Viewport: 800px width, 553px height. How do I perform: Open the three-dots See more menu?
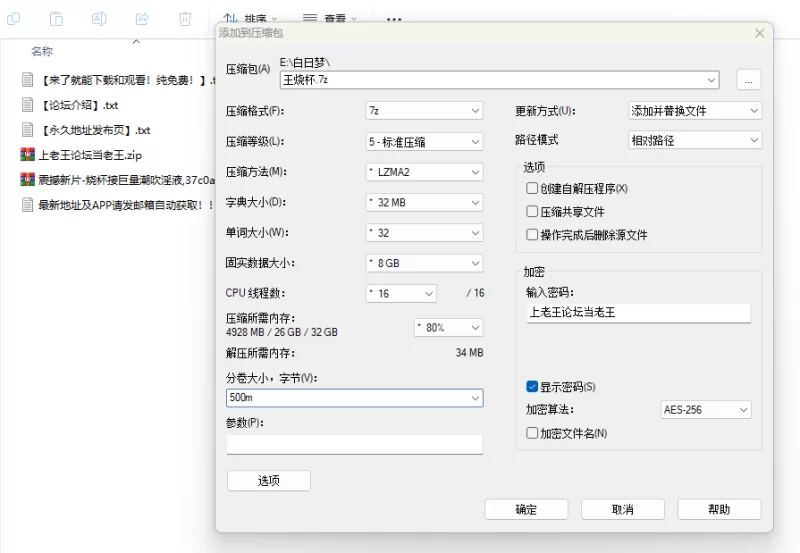pyautogui.click(x=394, y=19)
